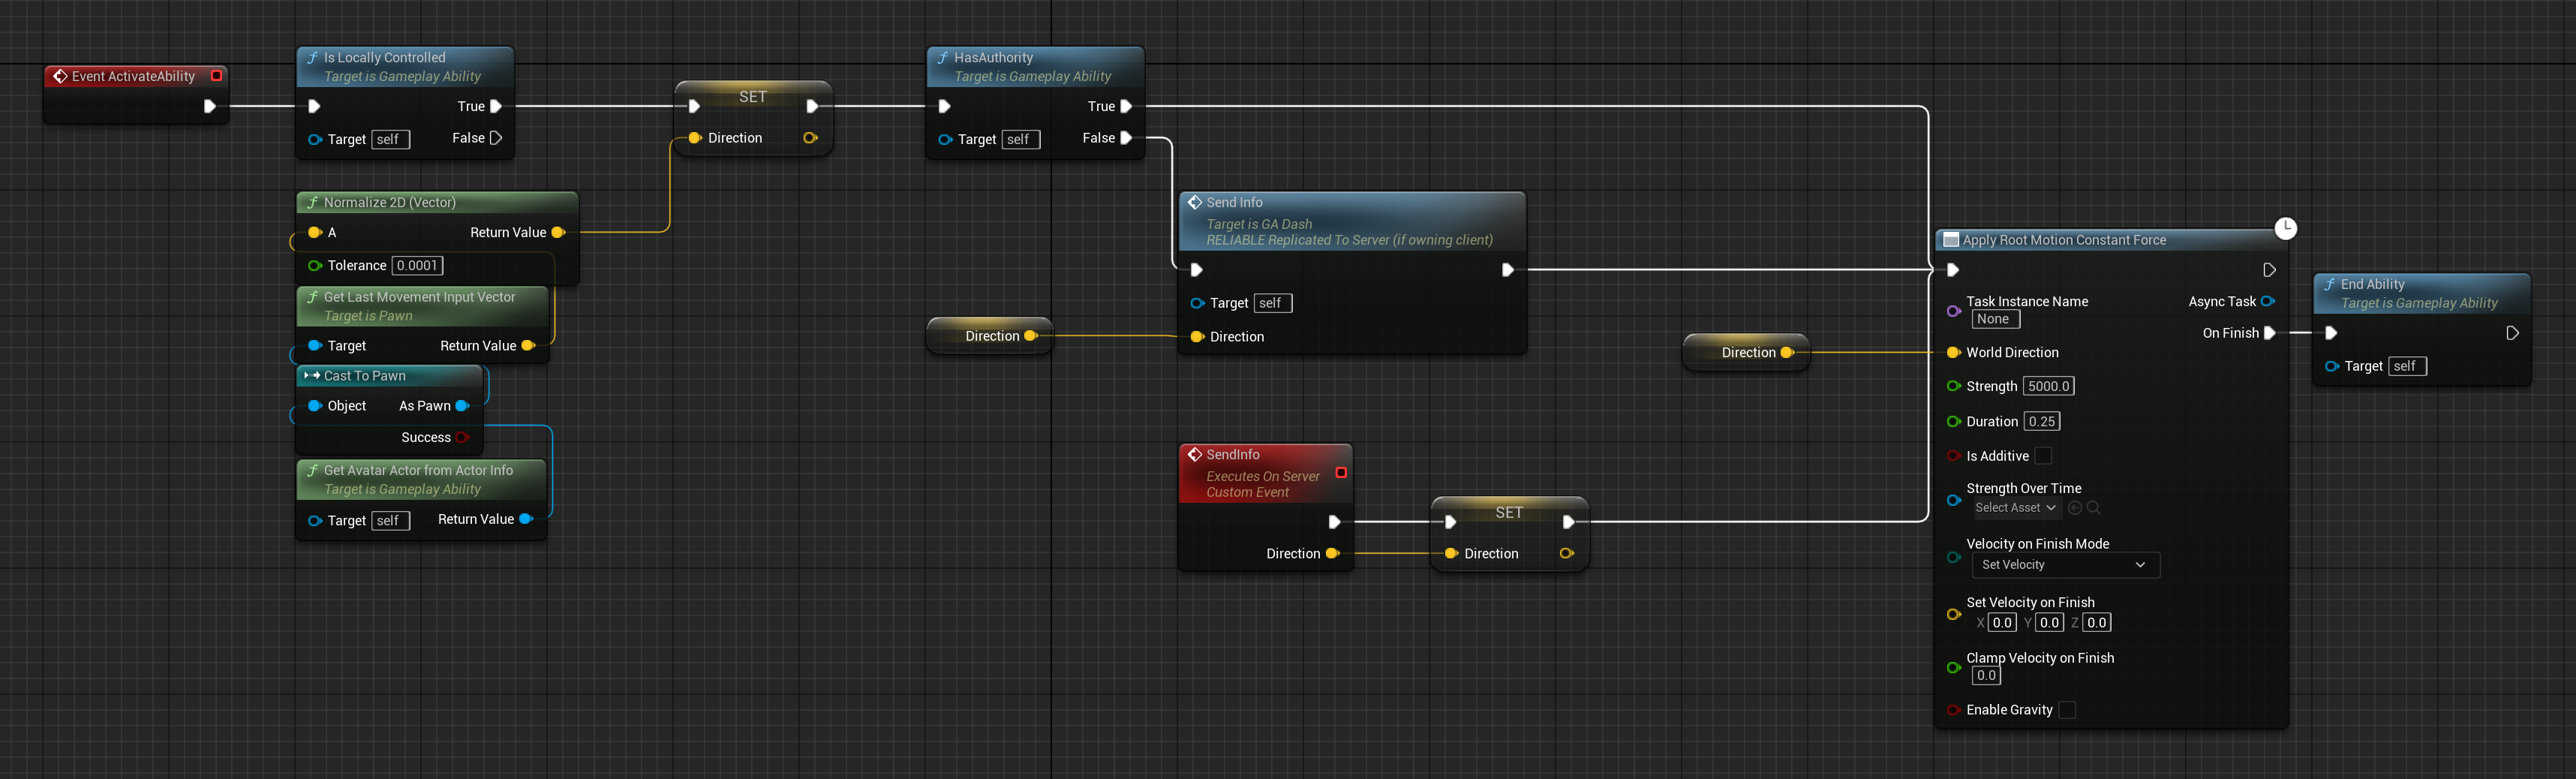Click Set Velocity on Finish X field
Screen dimensions: 2576x779
[x=2001, y=622]
